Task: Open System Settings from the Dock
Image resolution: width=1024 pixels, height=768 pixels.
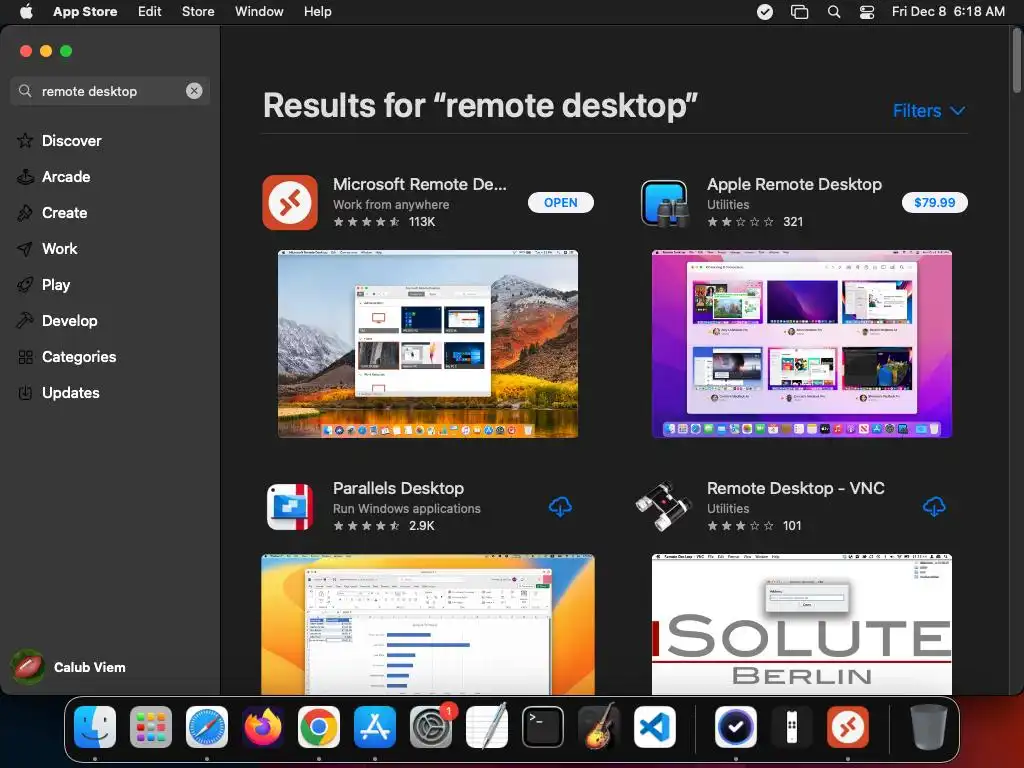Action: tap(431, 727)
